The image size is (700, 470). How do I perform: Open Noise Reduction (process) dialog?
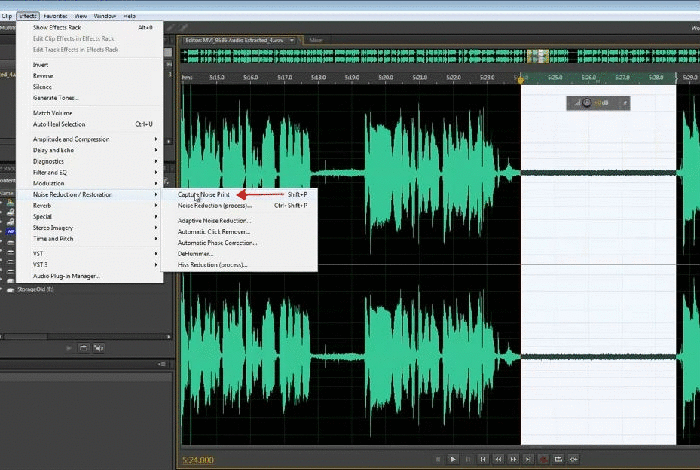point(212,205)
